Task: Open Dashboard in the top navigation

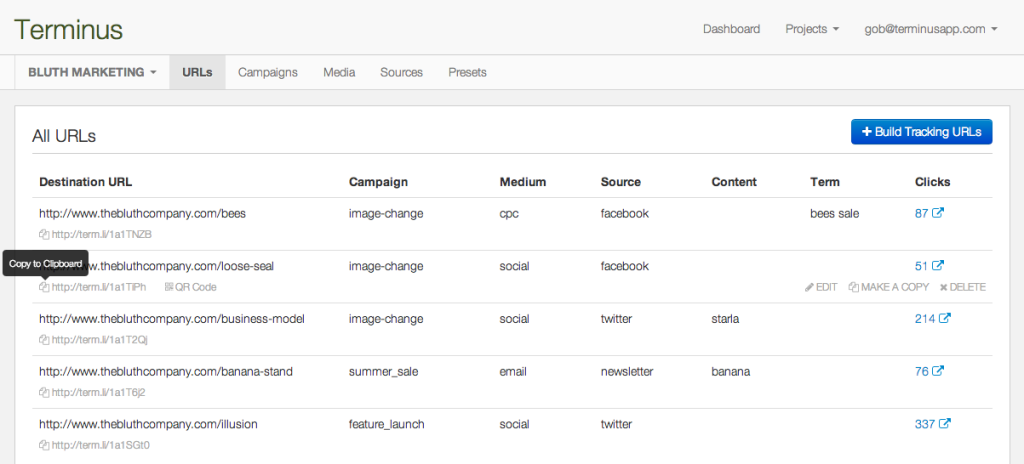Action: pos(731,29)
